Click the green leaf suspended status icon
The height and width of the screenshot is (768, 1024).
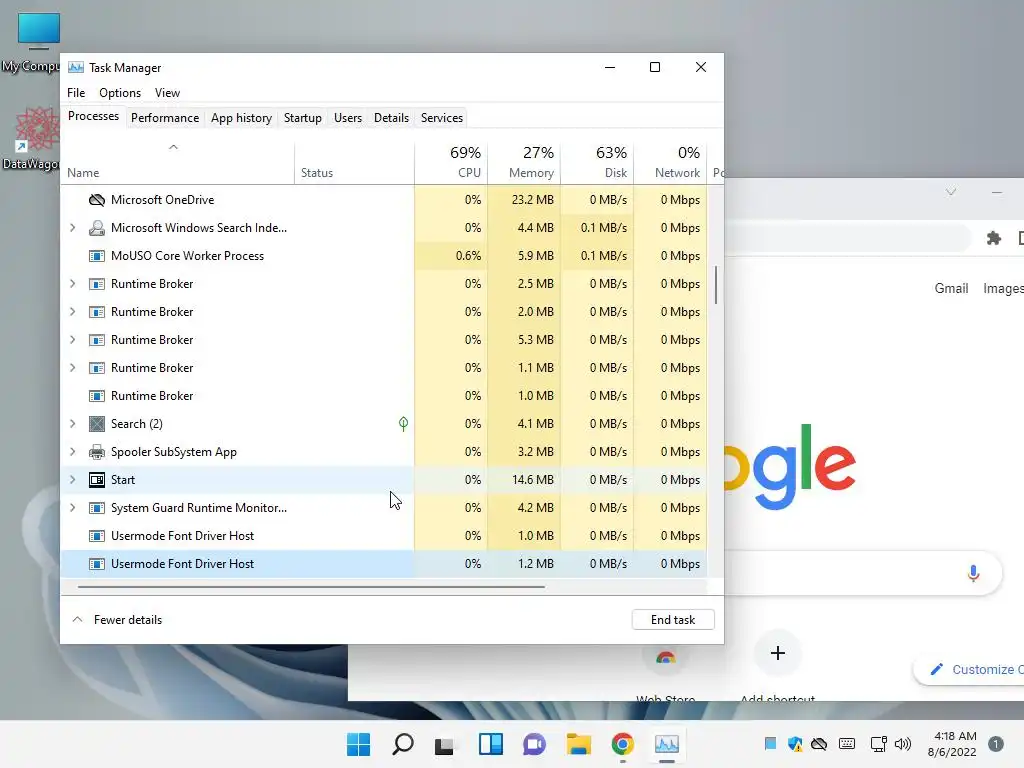pyautogui.click(x=404, y=424)
